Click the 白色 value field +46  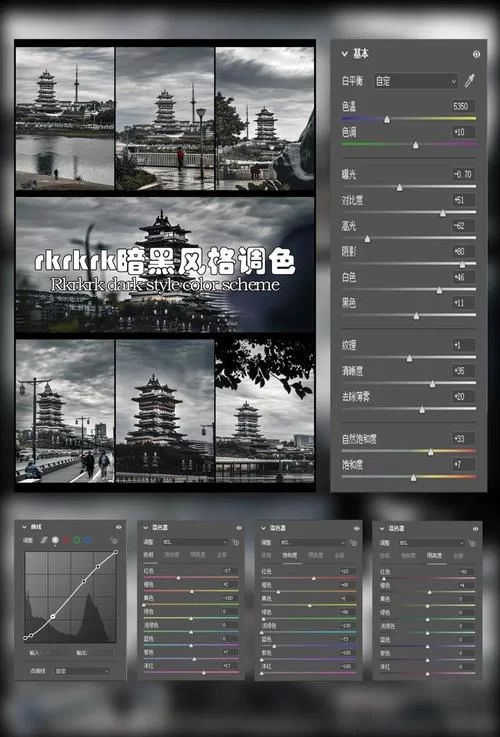[x=463, y=277]
